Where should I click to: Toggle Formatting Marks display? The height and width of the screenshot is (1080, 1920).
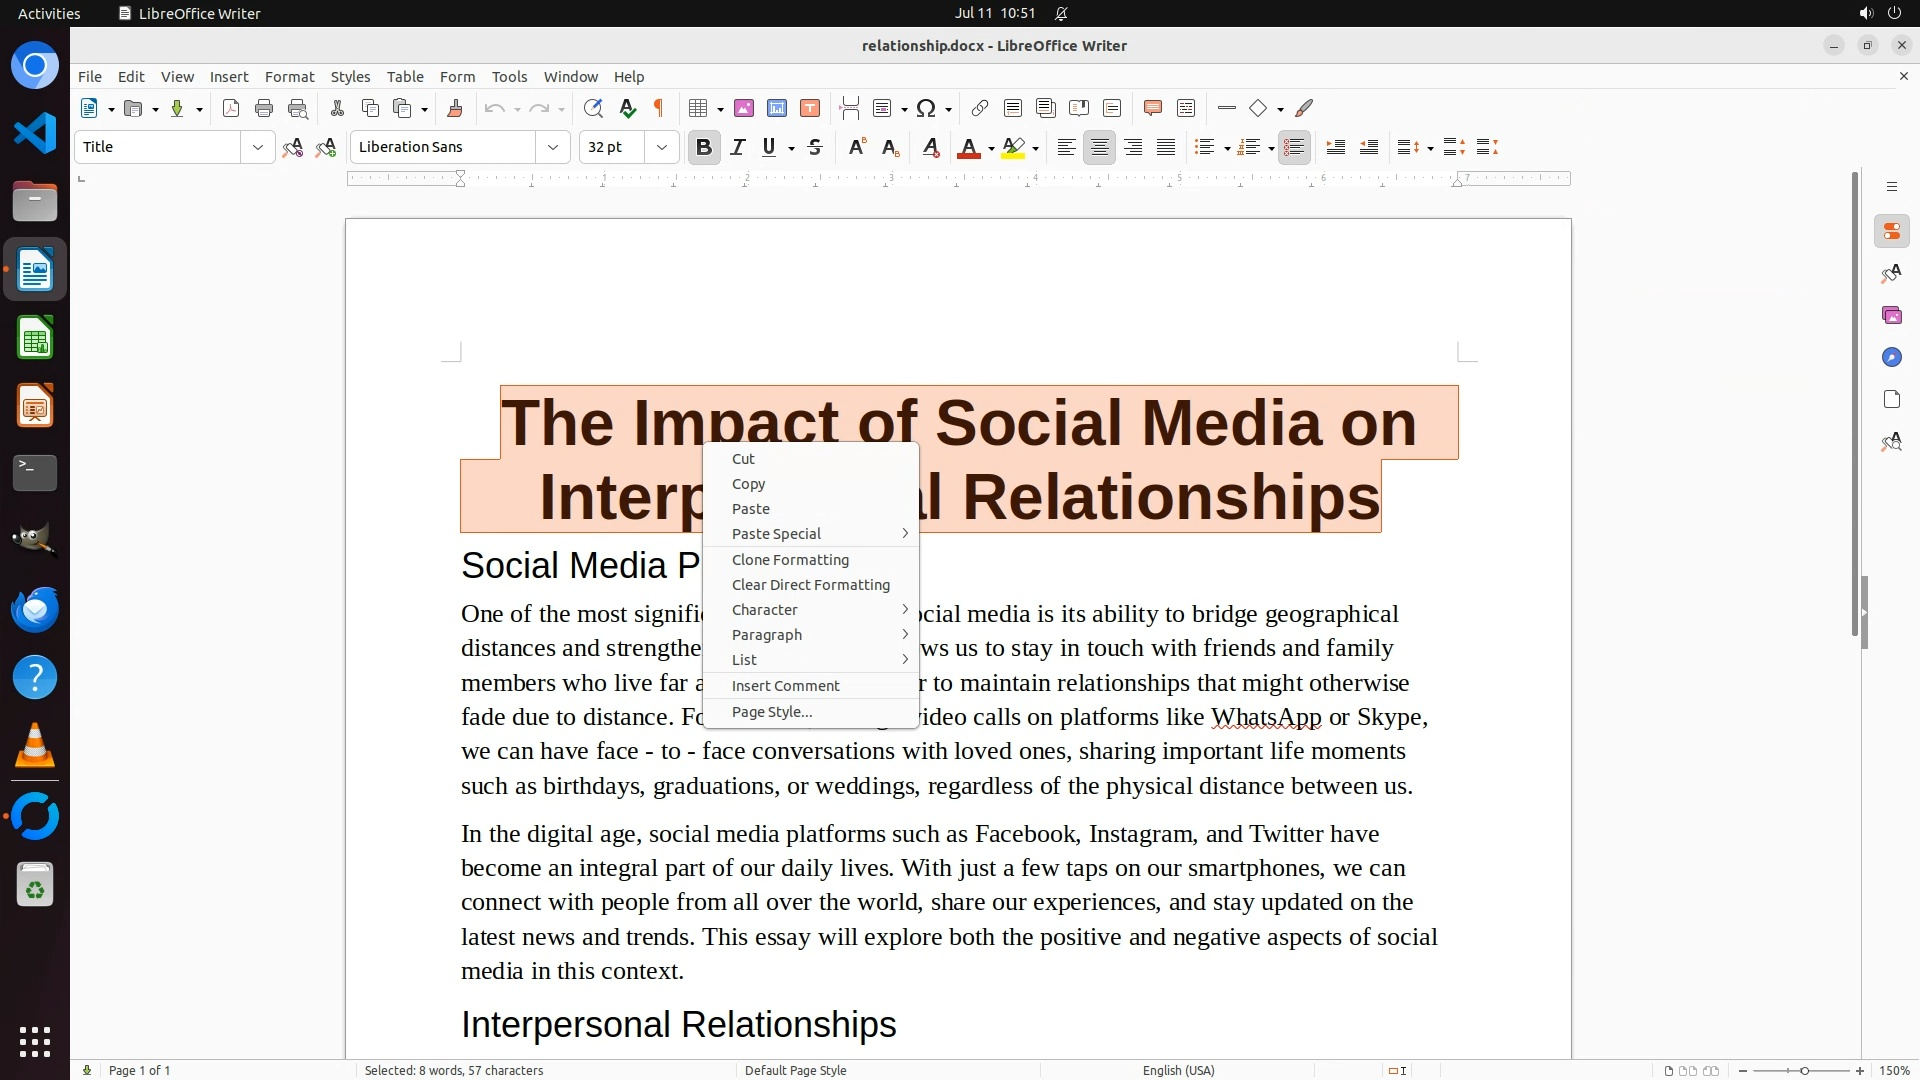[659, 109]
